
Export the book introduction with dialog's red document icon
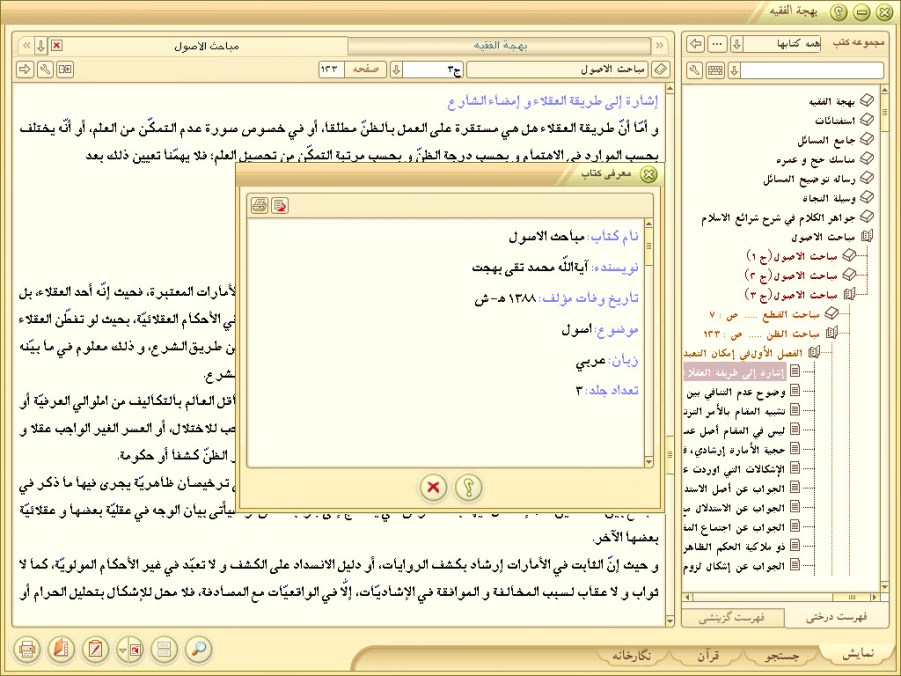click(x=280, y=205)
